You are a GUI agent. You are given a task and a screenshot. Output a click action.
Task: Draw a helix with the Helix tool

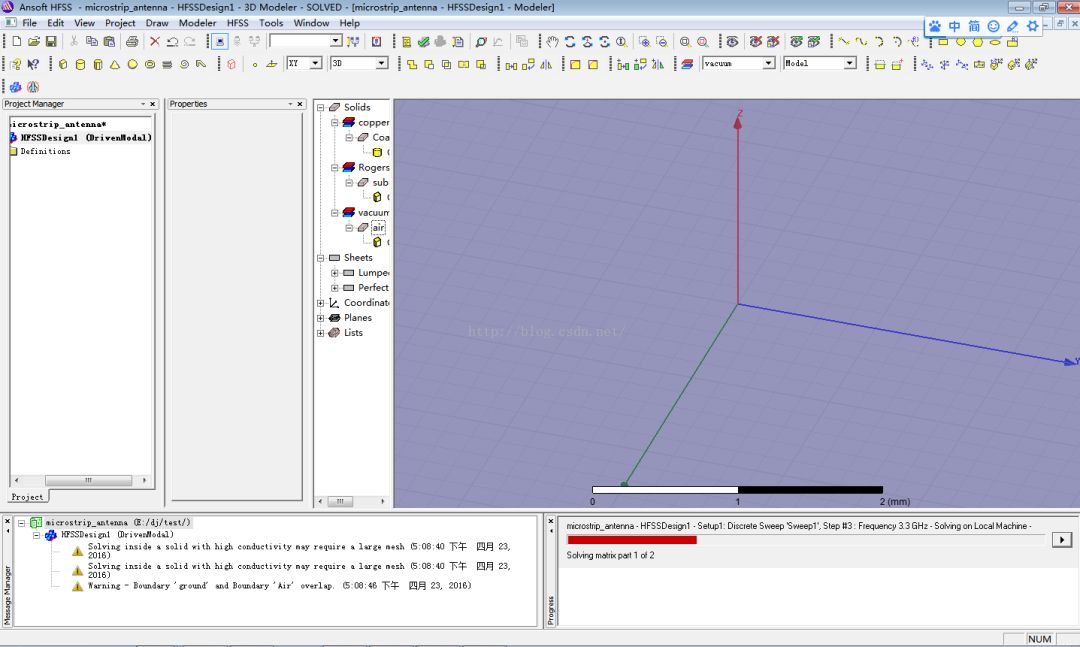pyautogui.click(x=167, y=64)
